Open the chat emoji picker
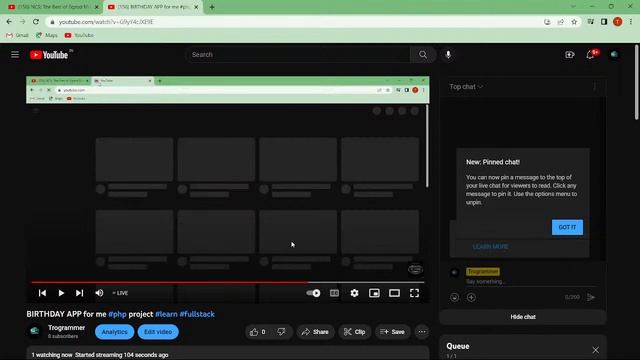The width and height of the screenshot is (640, 360). point(454,298)
